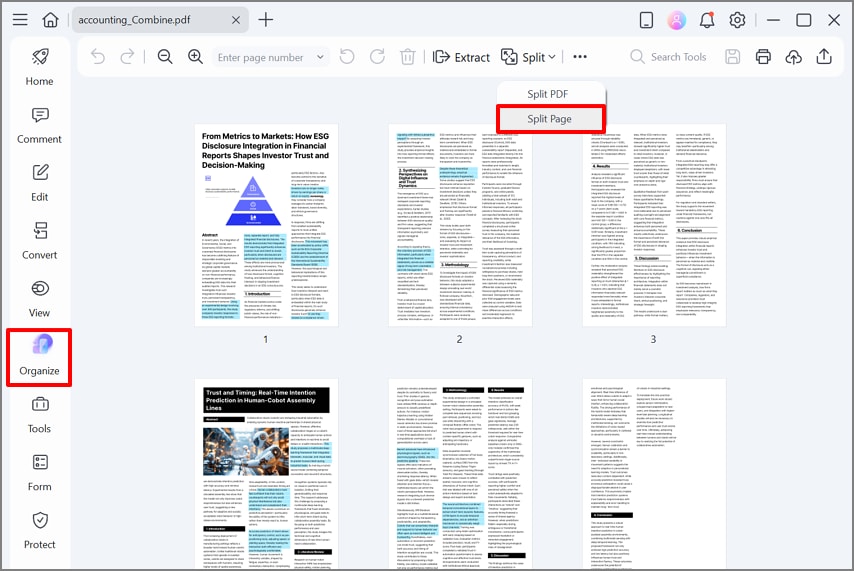Select page 2 thumbnail
Screen dimensions: 854x571
tap(460, 226)
